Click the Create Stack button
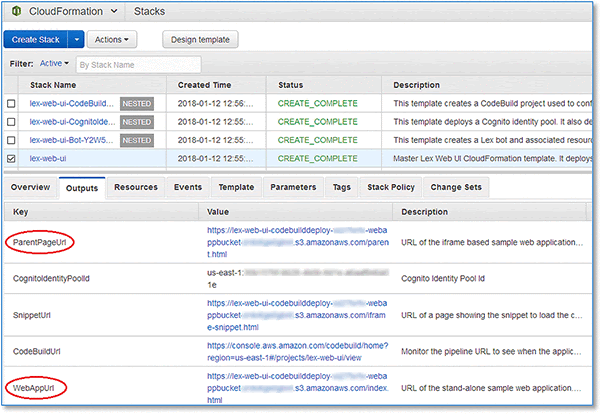The image size is (600, 415). (x=36, y=39)
